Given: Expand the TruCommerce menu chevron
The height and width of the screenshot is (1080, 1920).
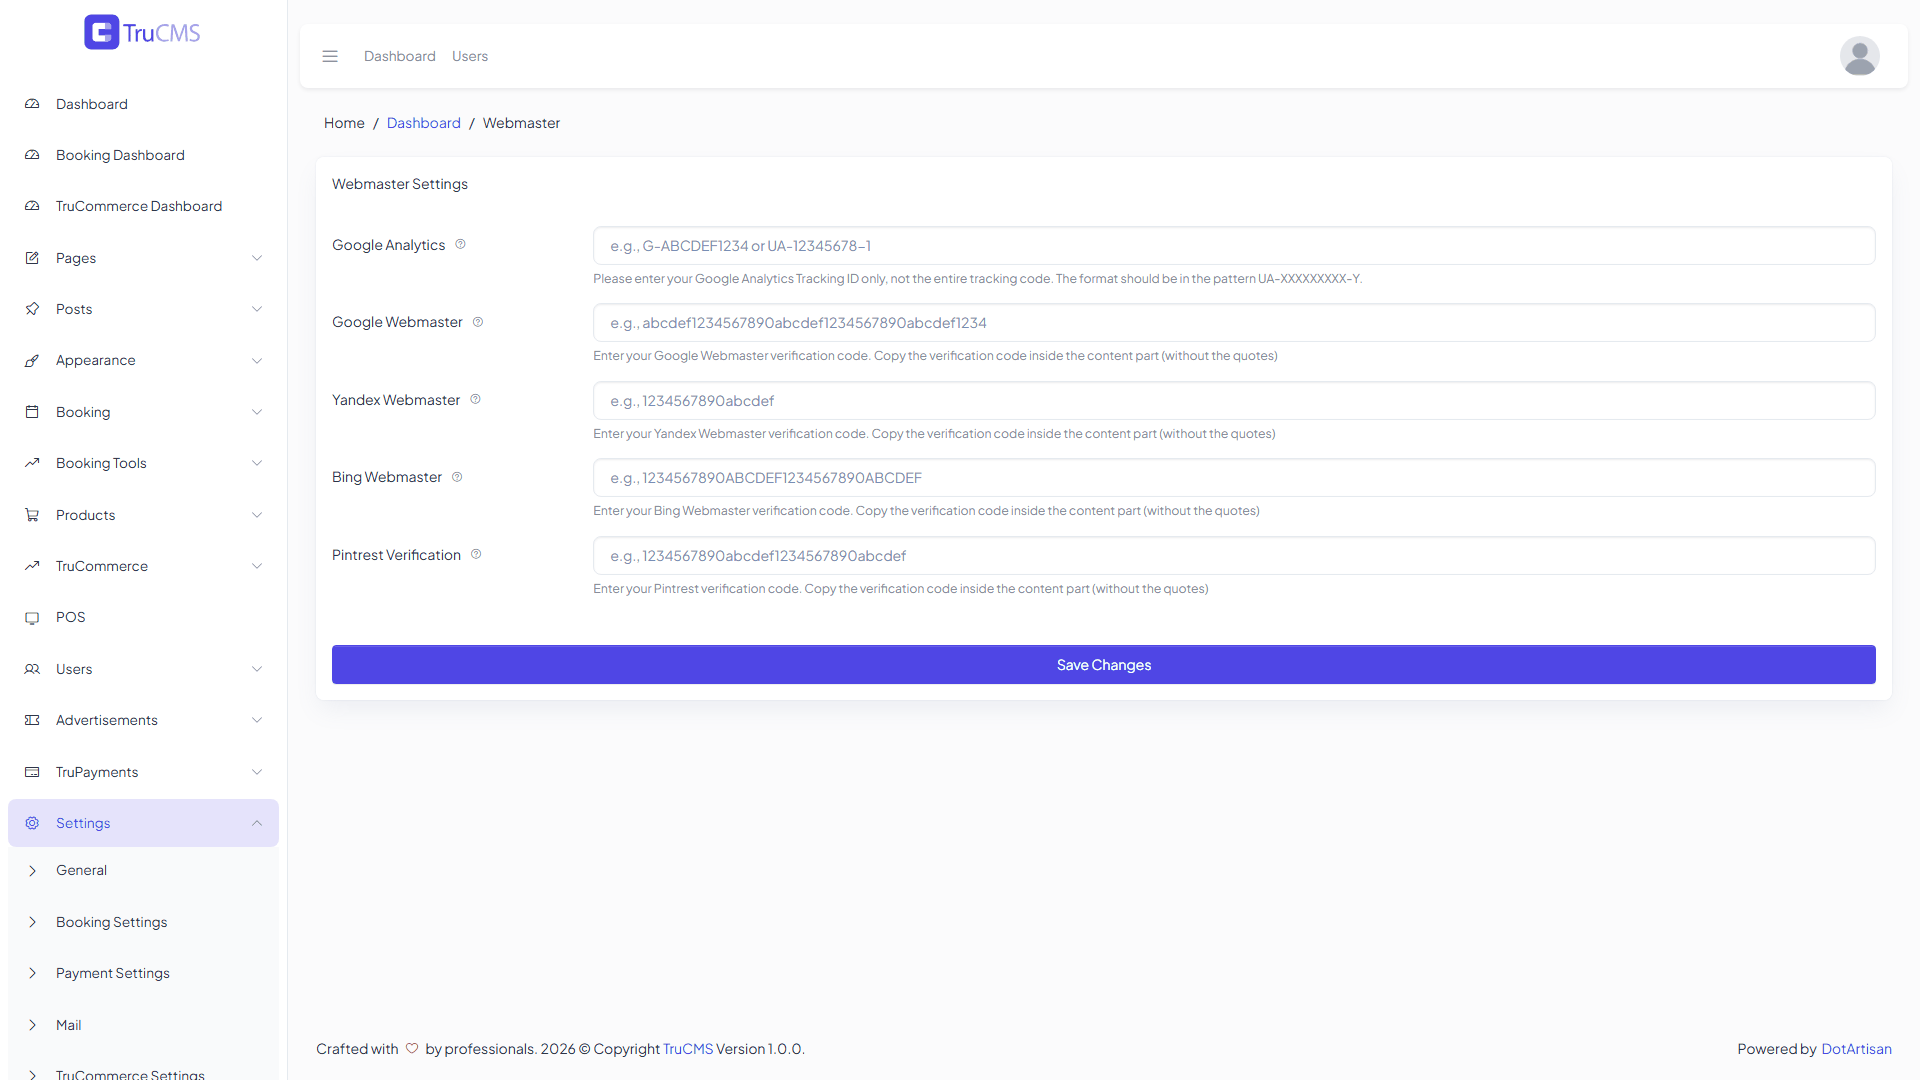Looking at the screenshot, I should pyautogui.click(x=257, y=566).
